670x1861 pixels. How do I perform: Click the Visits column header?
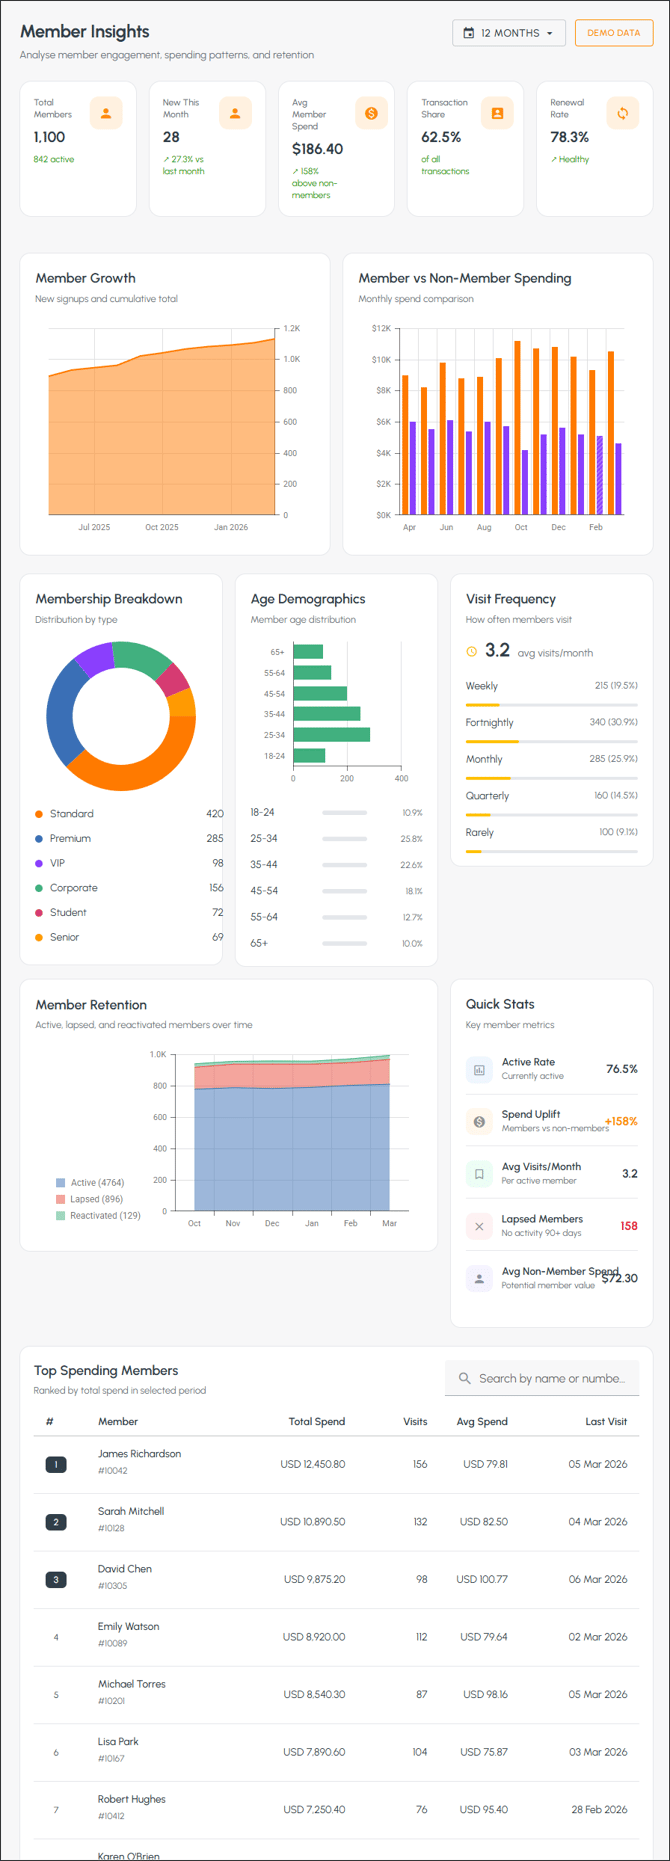(x=415, y=1421)
